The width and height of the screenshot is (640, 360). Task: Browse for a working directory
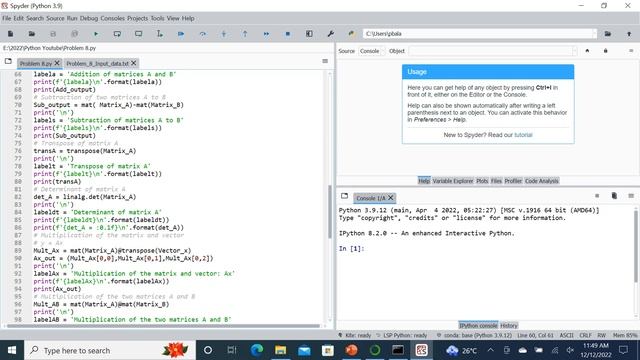tap(608, 34)
